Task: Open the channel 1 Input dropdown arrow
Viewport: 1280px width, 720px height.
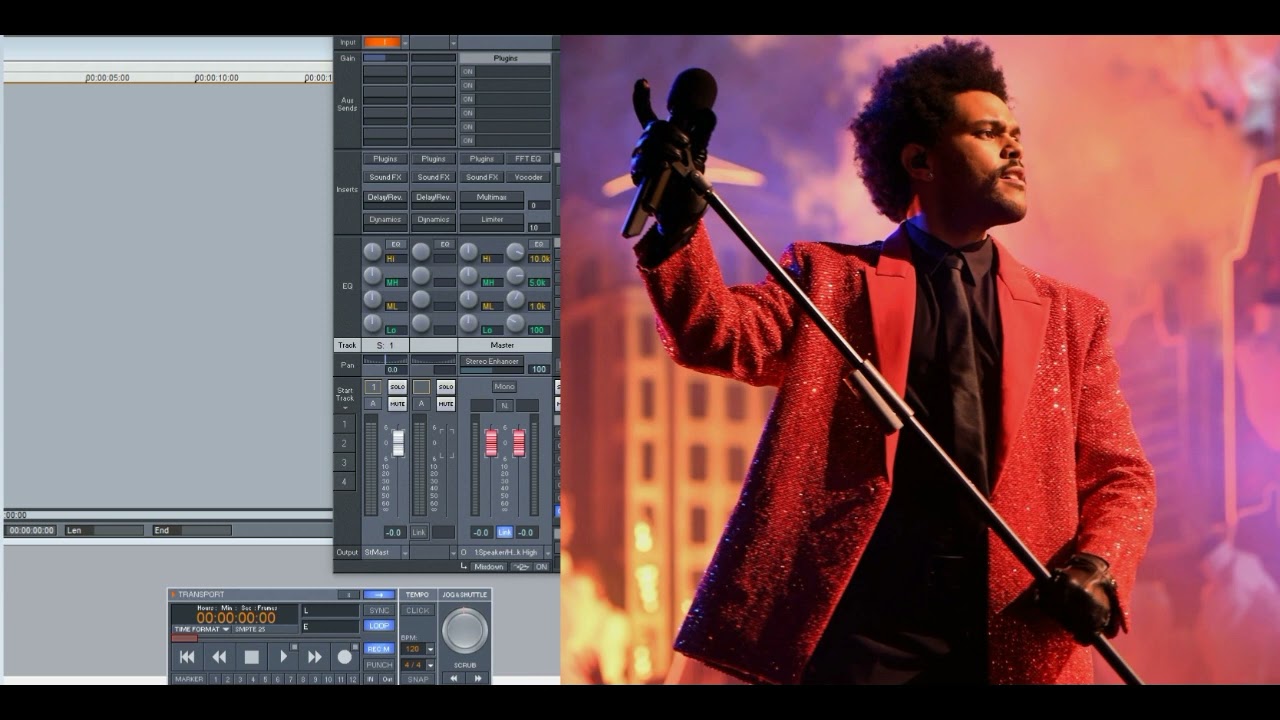Action: tap(405, 43)
